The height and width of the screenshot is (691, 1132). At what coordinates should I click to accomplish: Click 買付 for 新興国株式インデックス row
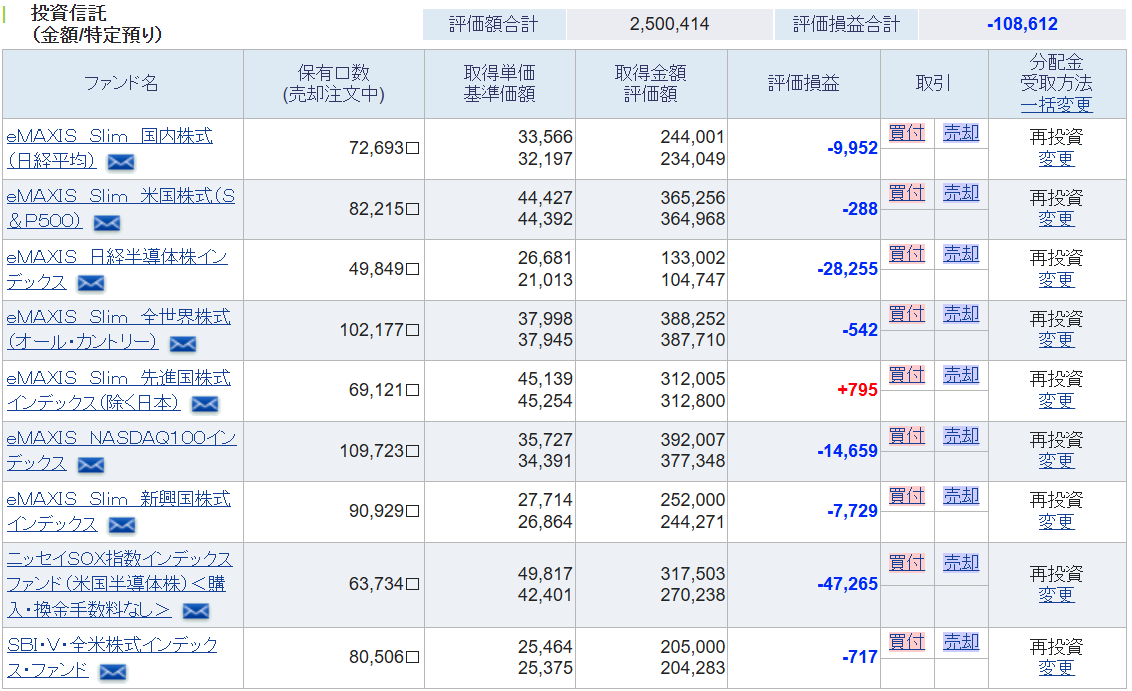tap(907, 495)
